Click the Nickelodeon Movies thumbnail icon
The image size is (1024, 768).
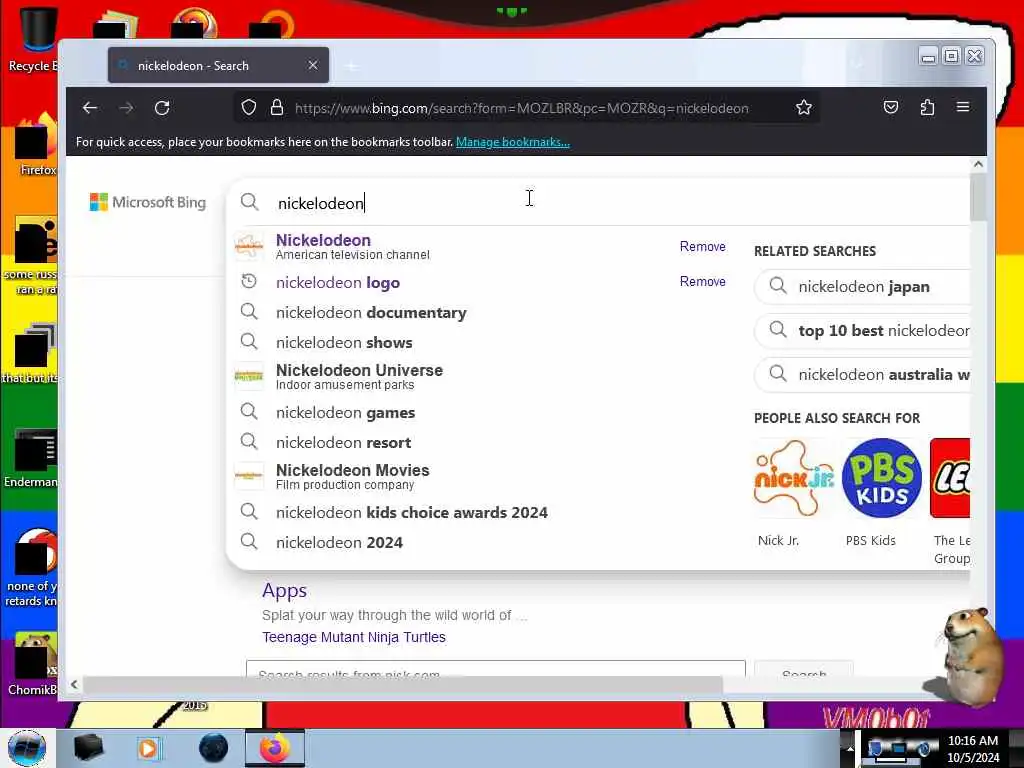click(249, 476)
